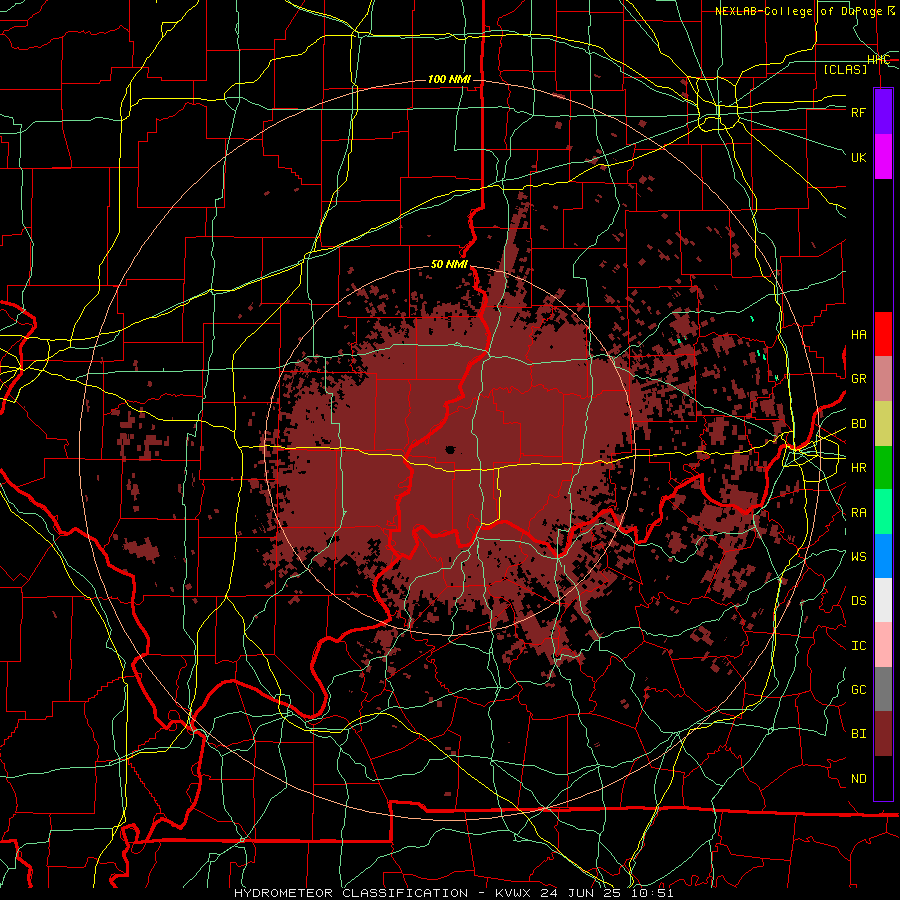This screenshot has width=900, height=900.
Task: Click the DS white legend color swatch
Action: [883, 601]
